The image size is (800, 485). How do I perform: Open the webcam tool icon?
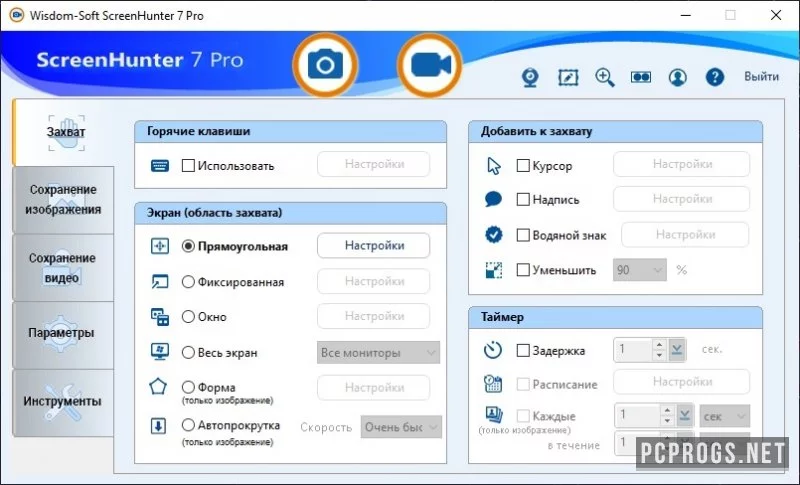click(531, 78)
